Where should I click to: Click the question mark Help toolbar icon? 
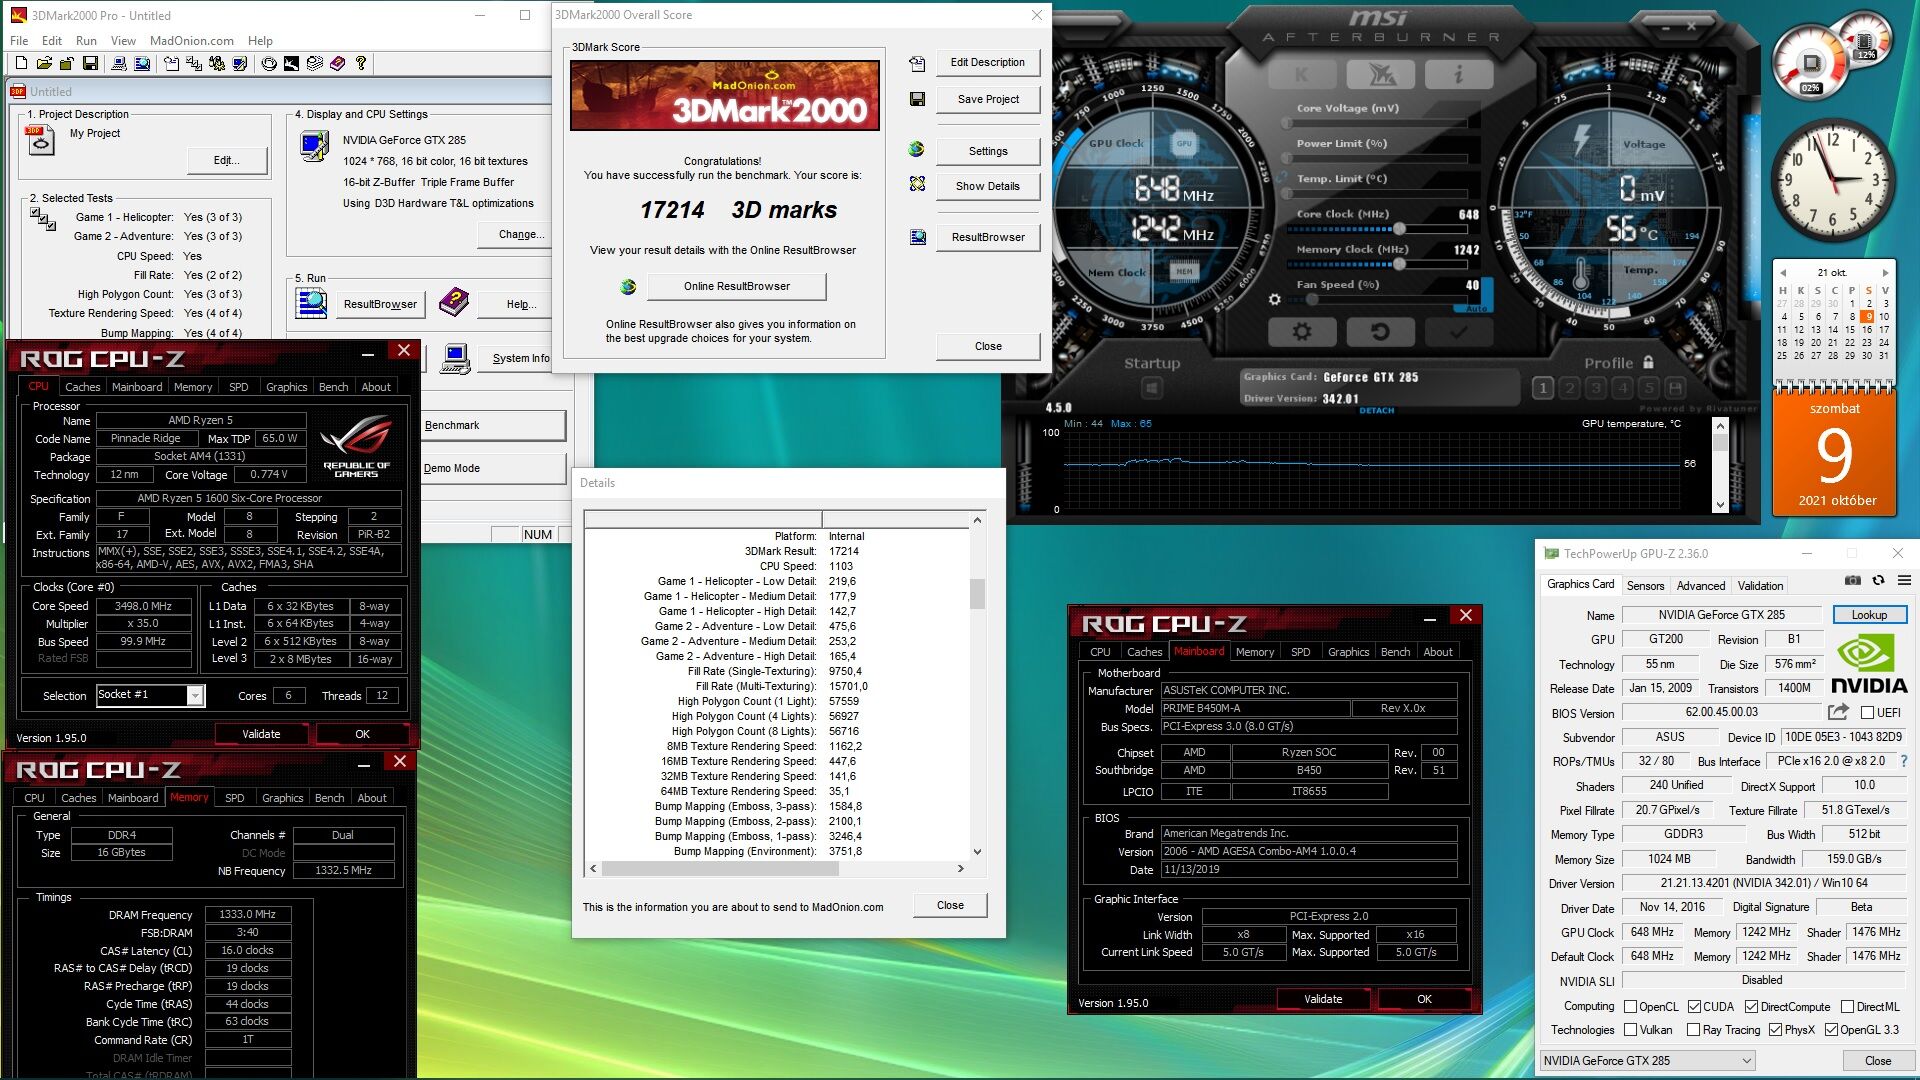pos(361,64)
